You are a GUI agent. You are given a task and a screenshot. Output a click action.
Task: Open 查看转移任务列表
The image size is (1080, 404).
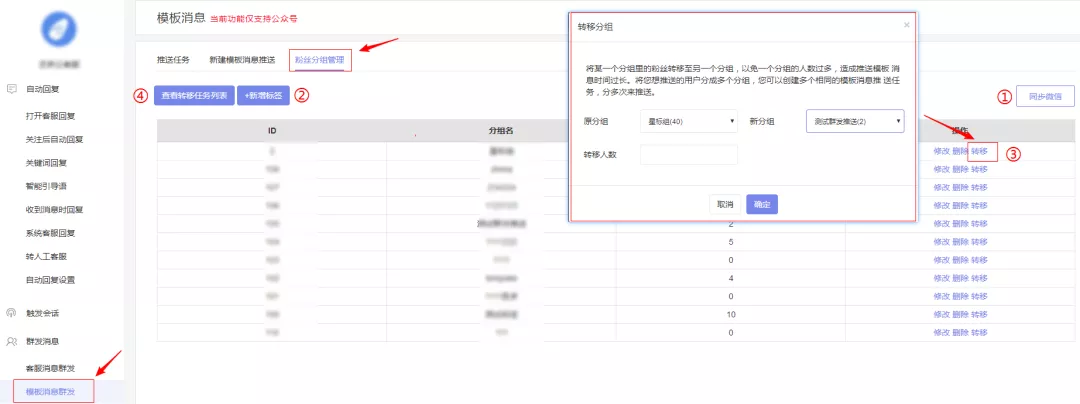(194, 96)
